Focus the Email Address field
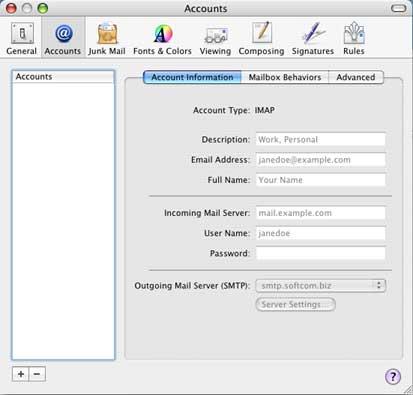Image resolution: width=413 pixels, height=395 pixels. pos(321,160)
